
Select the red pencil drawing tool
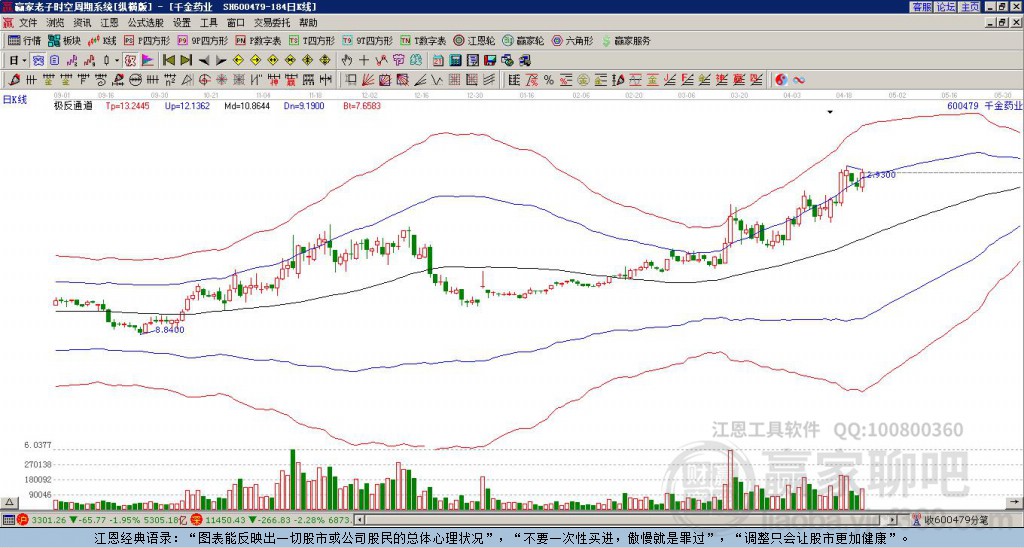pos(14,80)
